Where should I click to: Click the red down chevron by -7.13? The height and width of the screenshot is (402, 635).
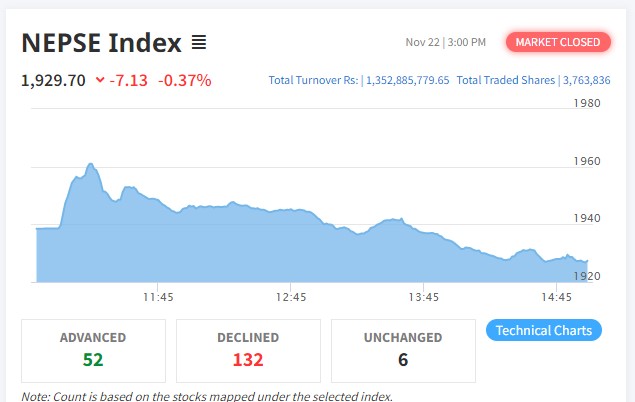point(101,80)
